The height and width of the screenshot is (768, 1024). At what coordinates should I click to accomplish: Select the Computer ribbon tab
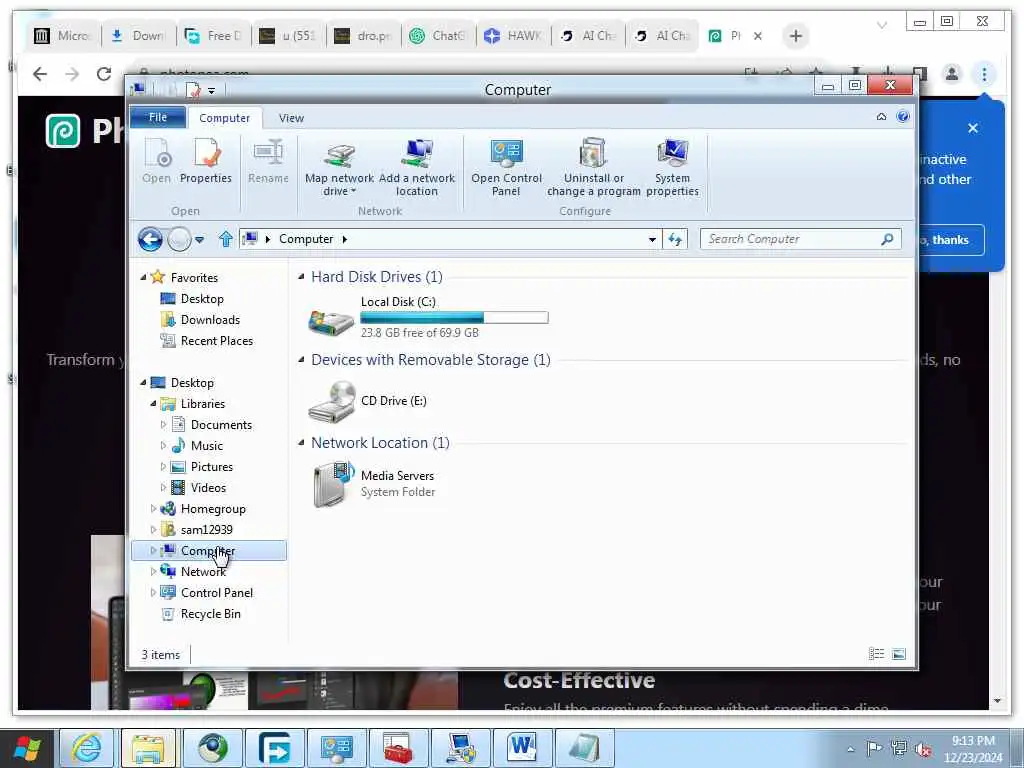point(225,118)
